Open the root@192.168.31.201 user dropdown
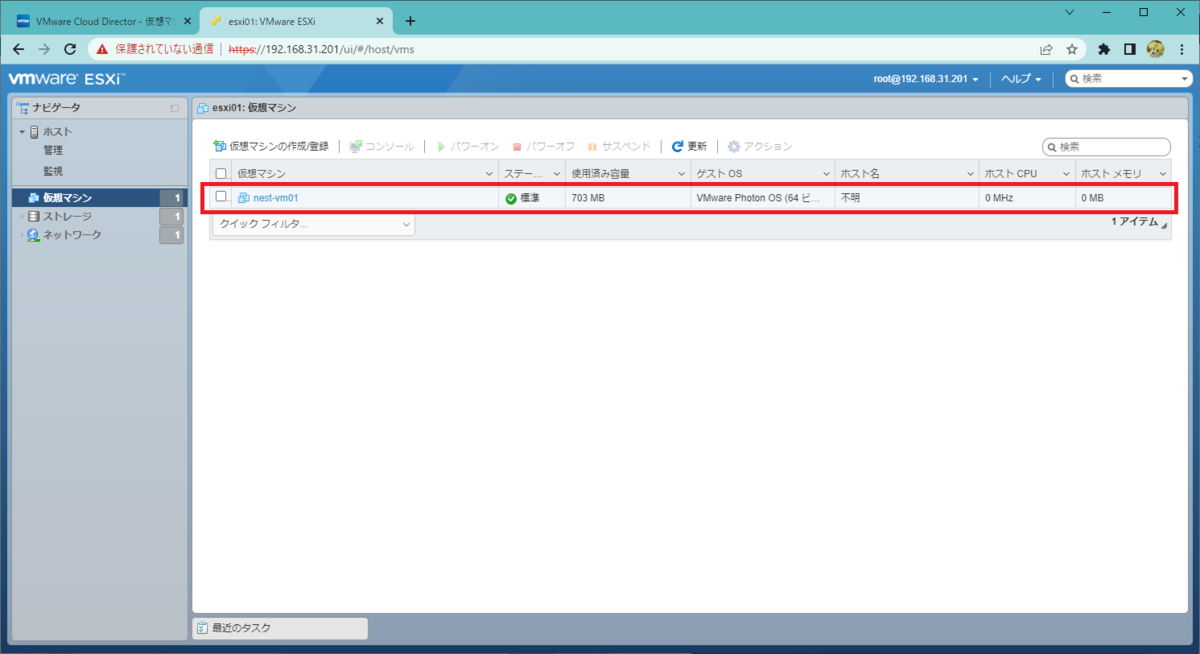 [926, 79]
